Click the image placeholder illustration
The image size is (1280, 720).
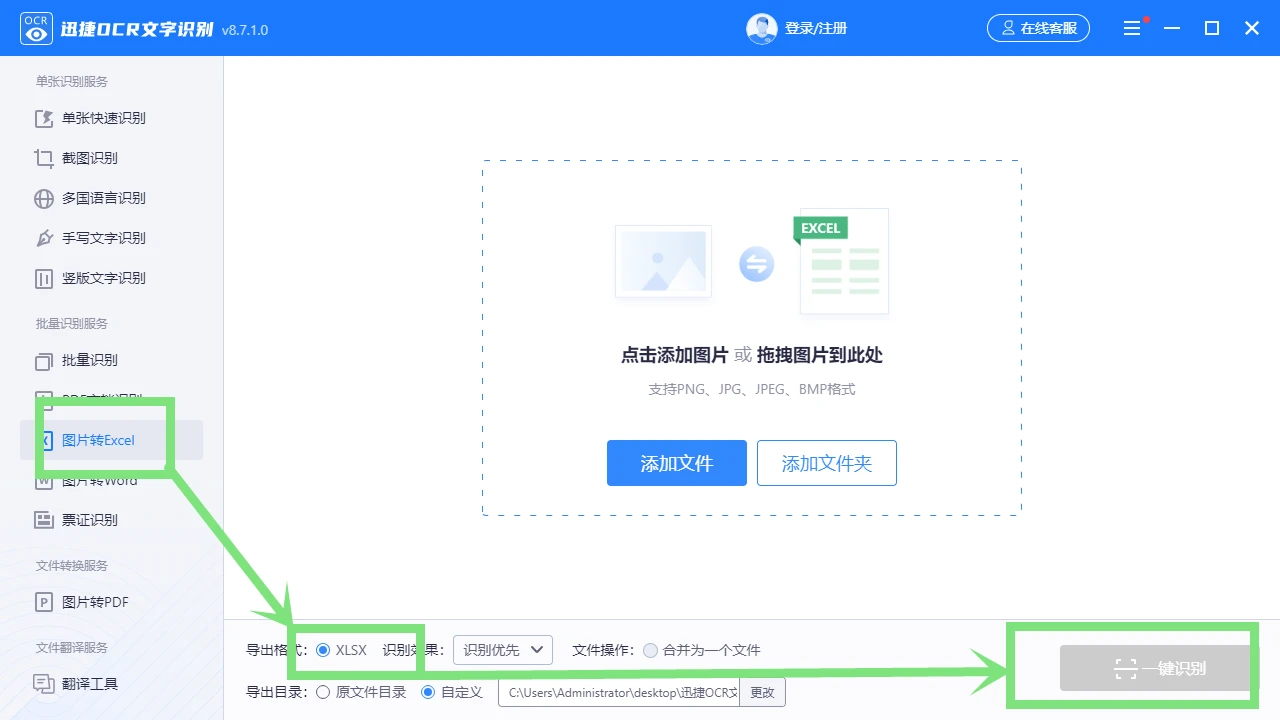663,262
